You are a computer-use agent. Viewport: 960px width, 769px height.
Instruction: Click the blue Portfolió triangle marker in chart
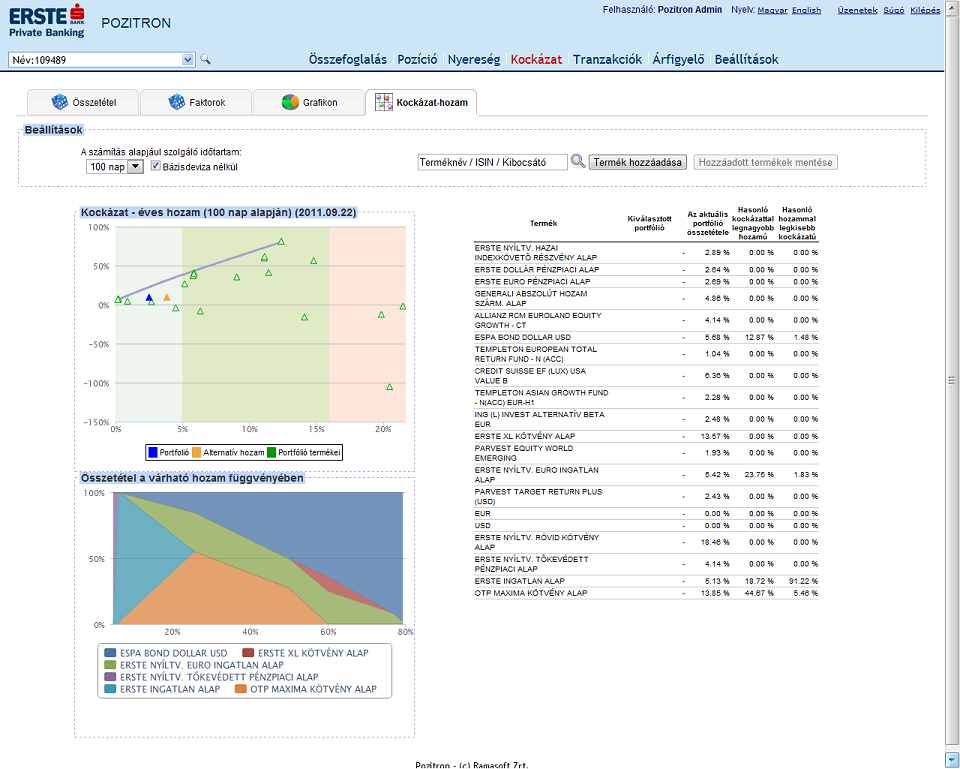(149, 298)
